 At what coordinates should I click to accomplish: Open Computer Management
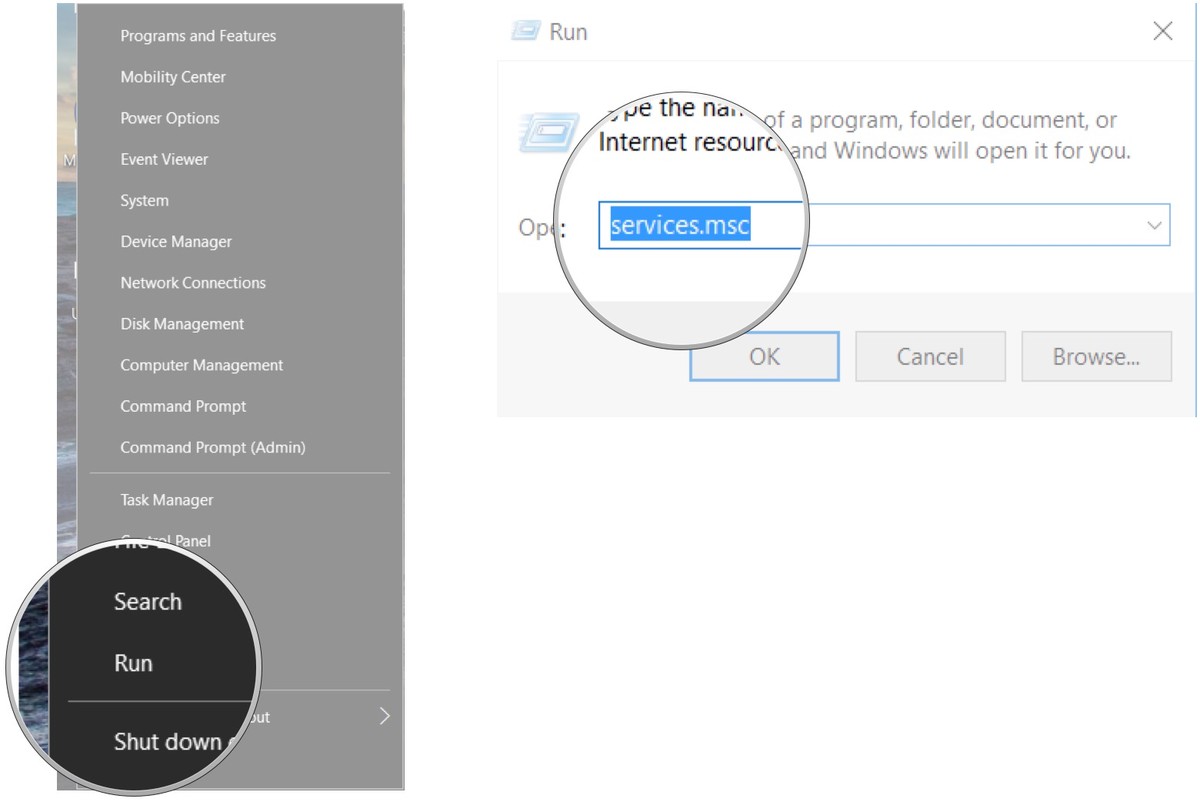201,365
